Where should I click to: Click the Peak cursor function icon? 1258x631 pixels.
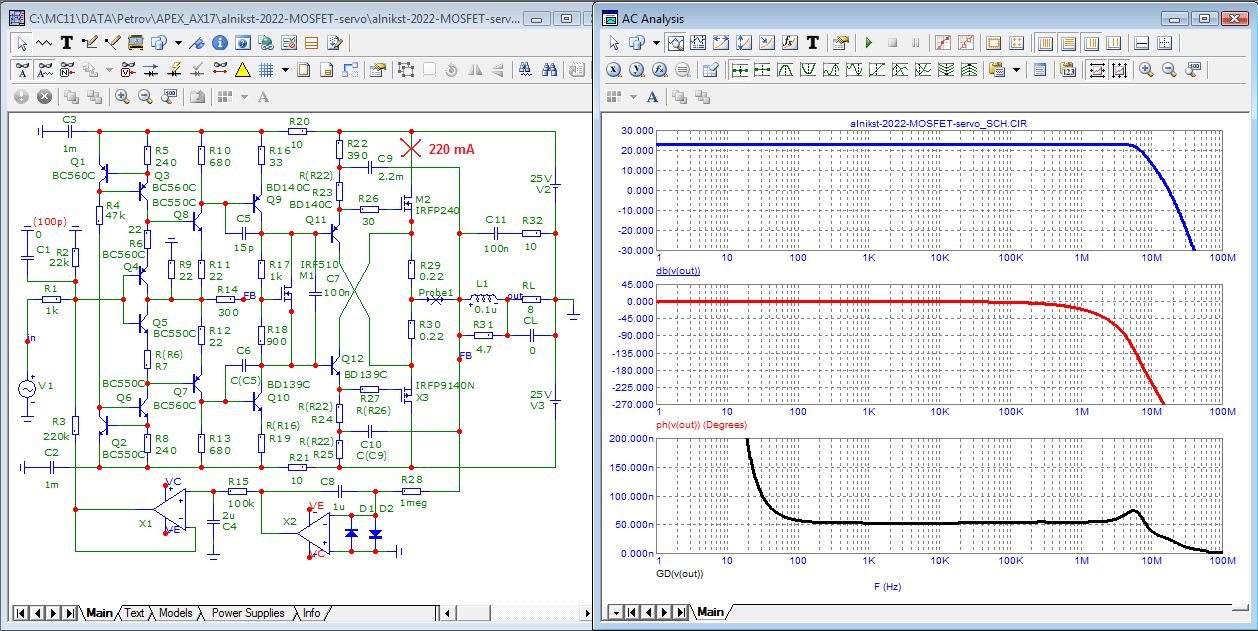pos(785,69)
